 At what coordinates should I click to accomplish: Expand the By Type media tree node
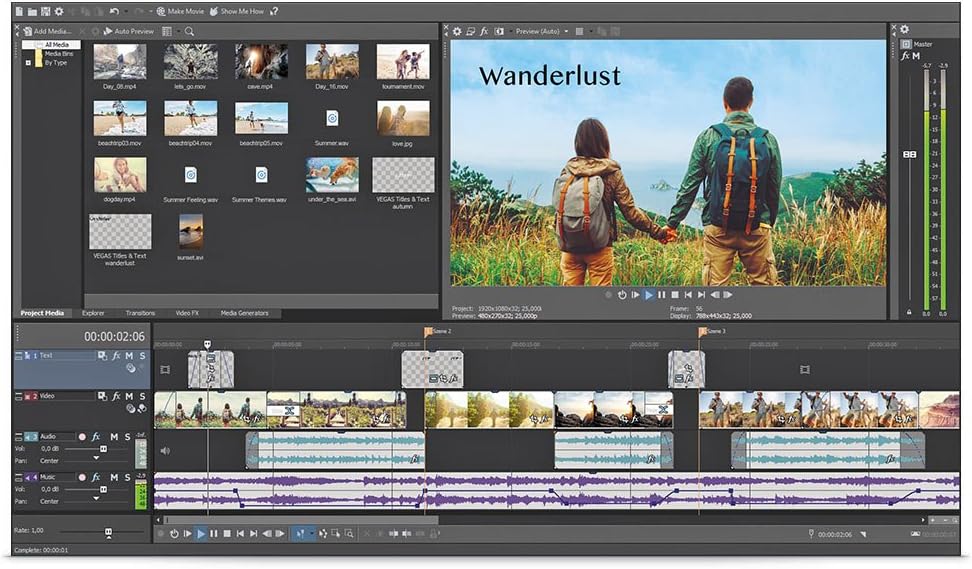click(x=28, y=62)
